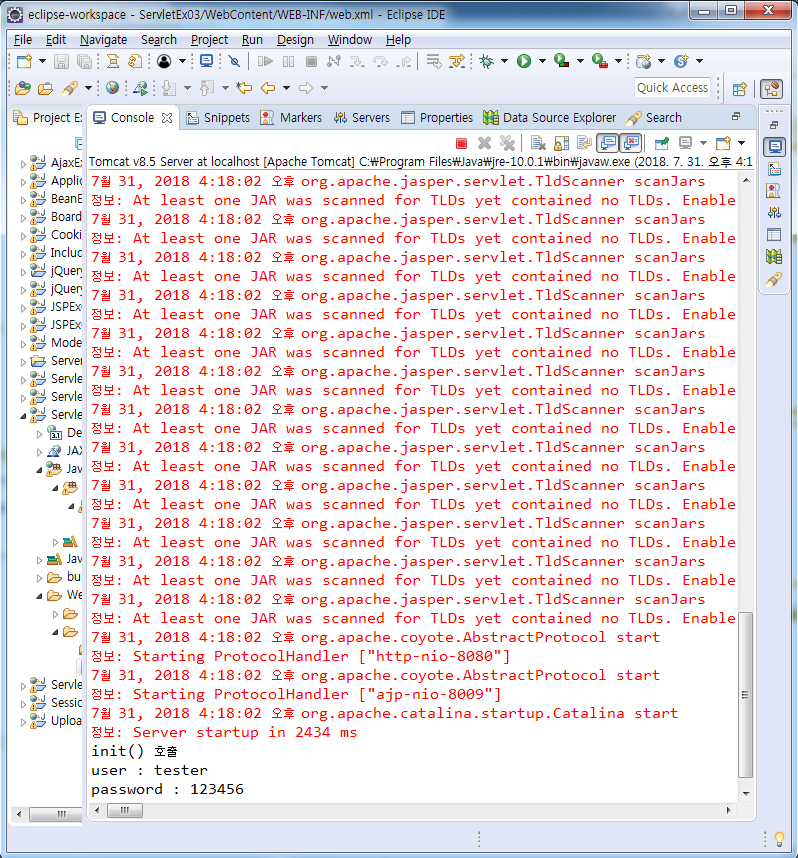Image resolution: width=798 pixels, height=858 pixels.
Task: Toggle Word Wrap in console toolbar
Action: [x=585, y=143]
